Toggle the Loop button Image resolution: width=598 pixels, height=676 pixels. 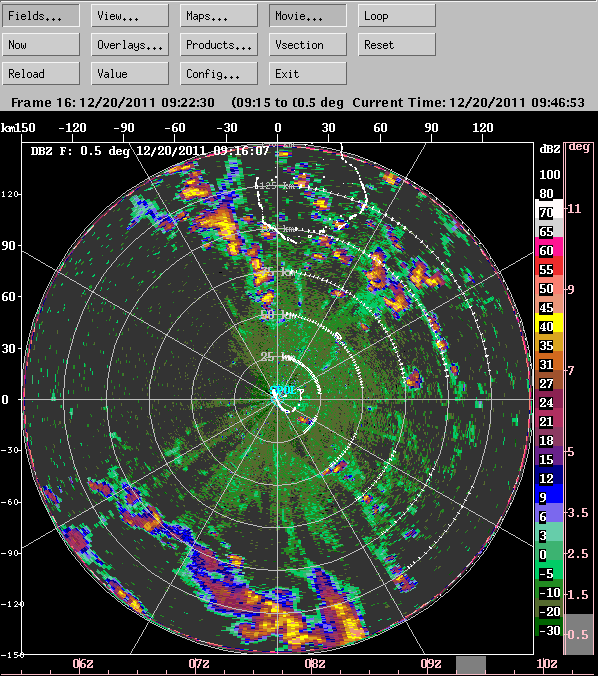click(x=397, y=16)
